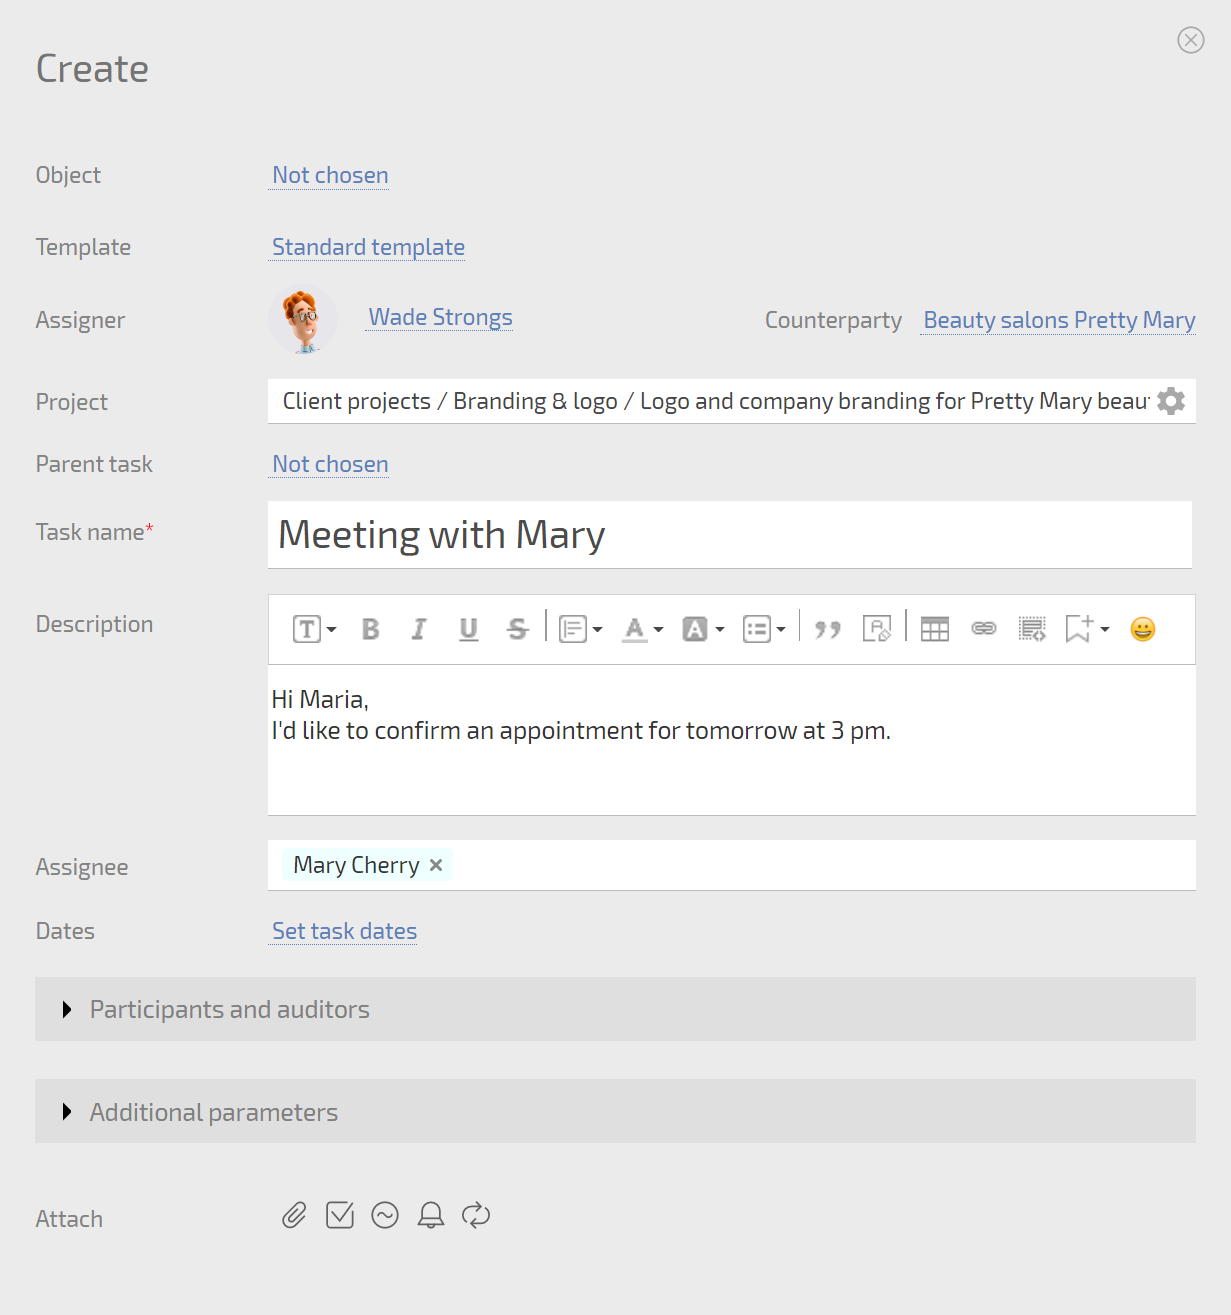Click the Task name input field

730,535
